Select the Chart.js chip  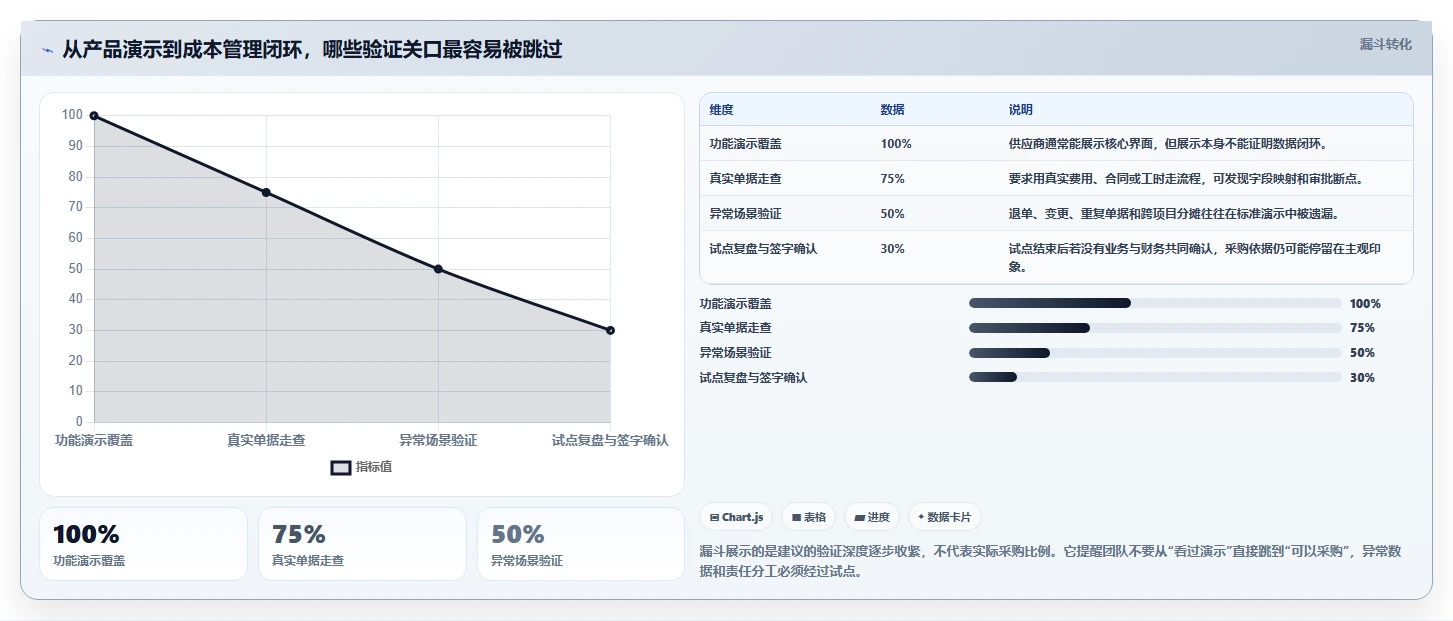(x=736, y=517)
